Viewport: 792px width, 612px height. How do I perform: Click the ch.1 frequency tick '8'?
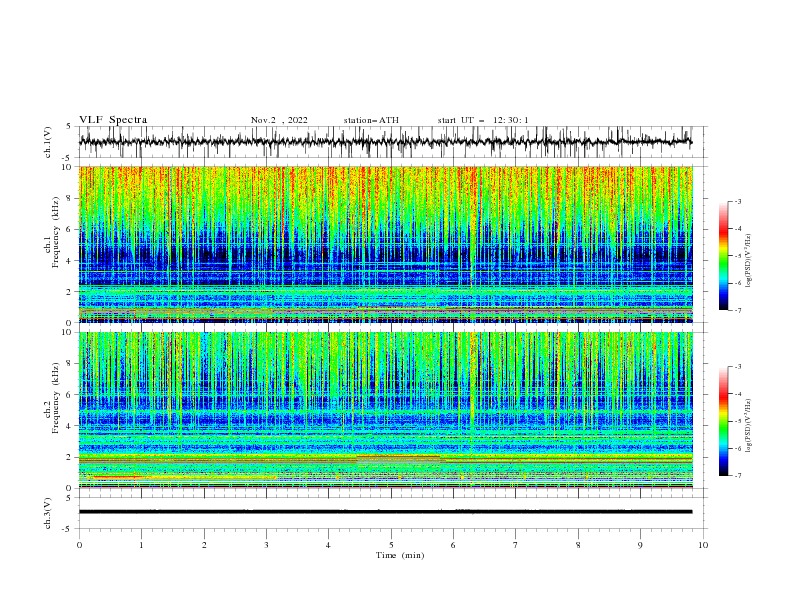coord(70,198)
